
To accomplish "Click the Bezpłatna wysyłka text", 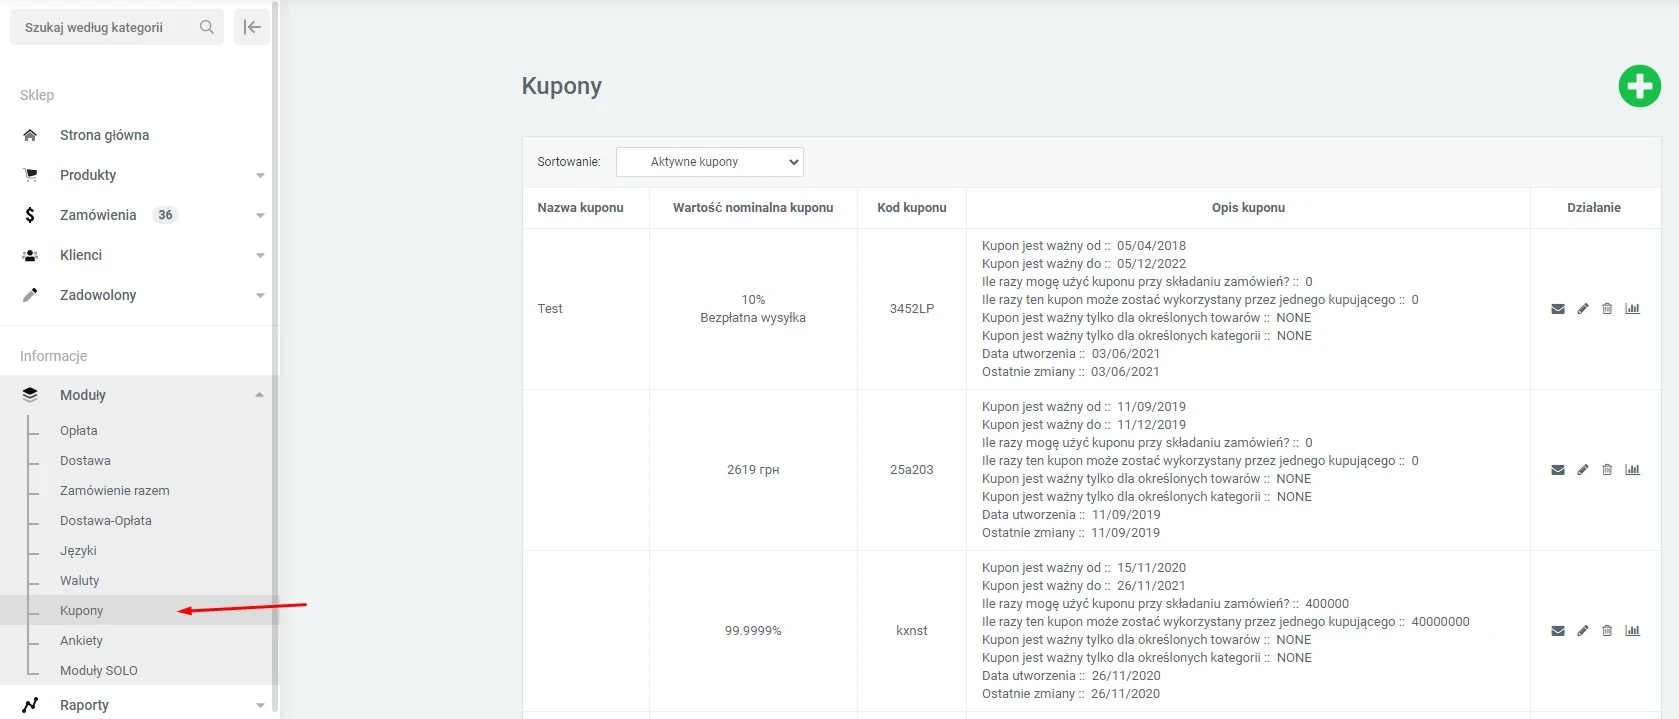I will [x=753, y=318].
